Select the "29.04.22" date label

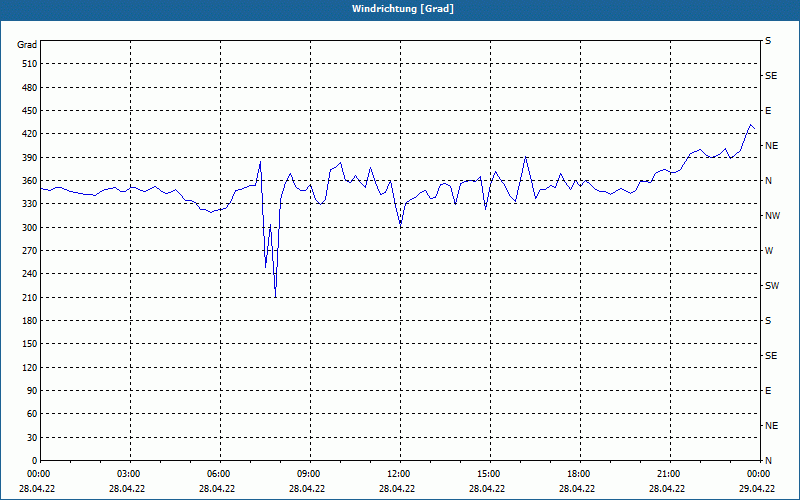click(x=757, y=488)
